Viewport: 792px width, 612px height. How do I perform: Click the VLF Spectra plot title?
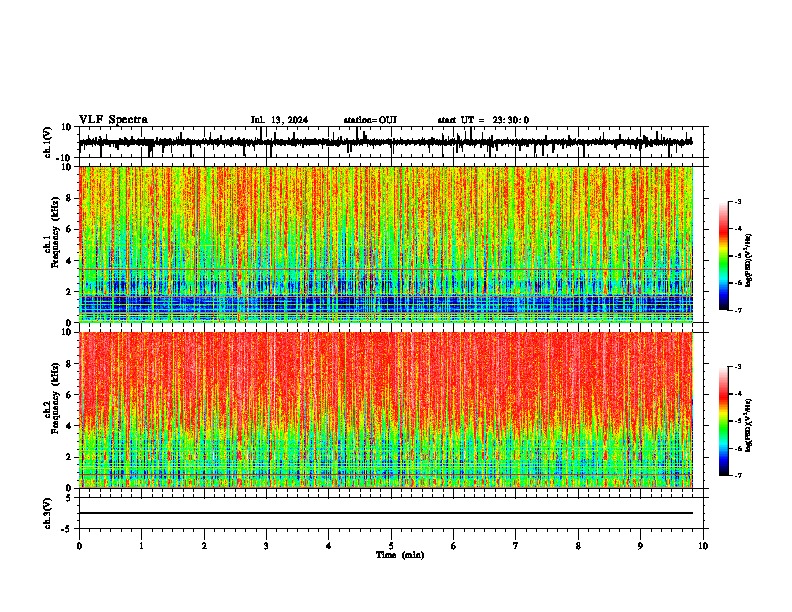pos(113,120)
